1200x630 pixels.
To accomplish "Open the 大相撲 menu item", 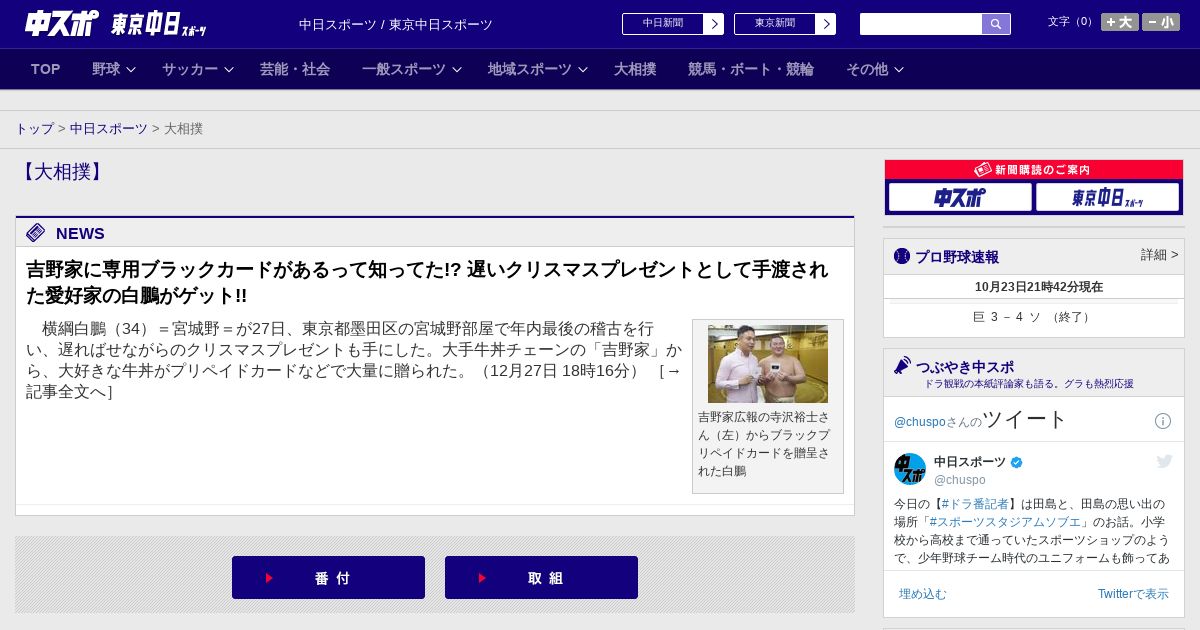I will [x=635, y=69].
